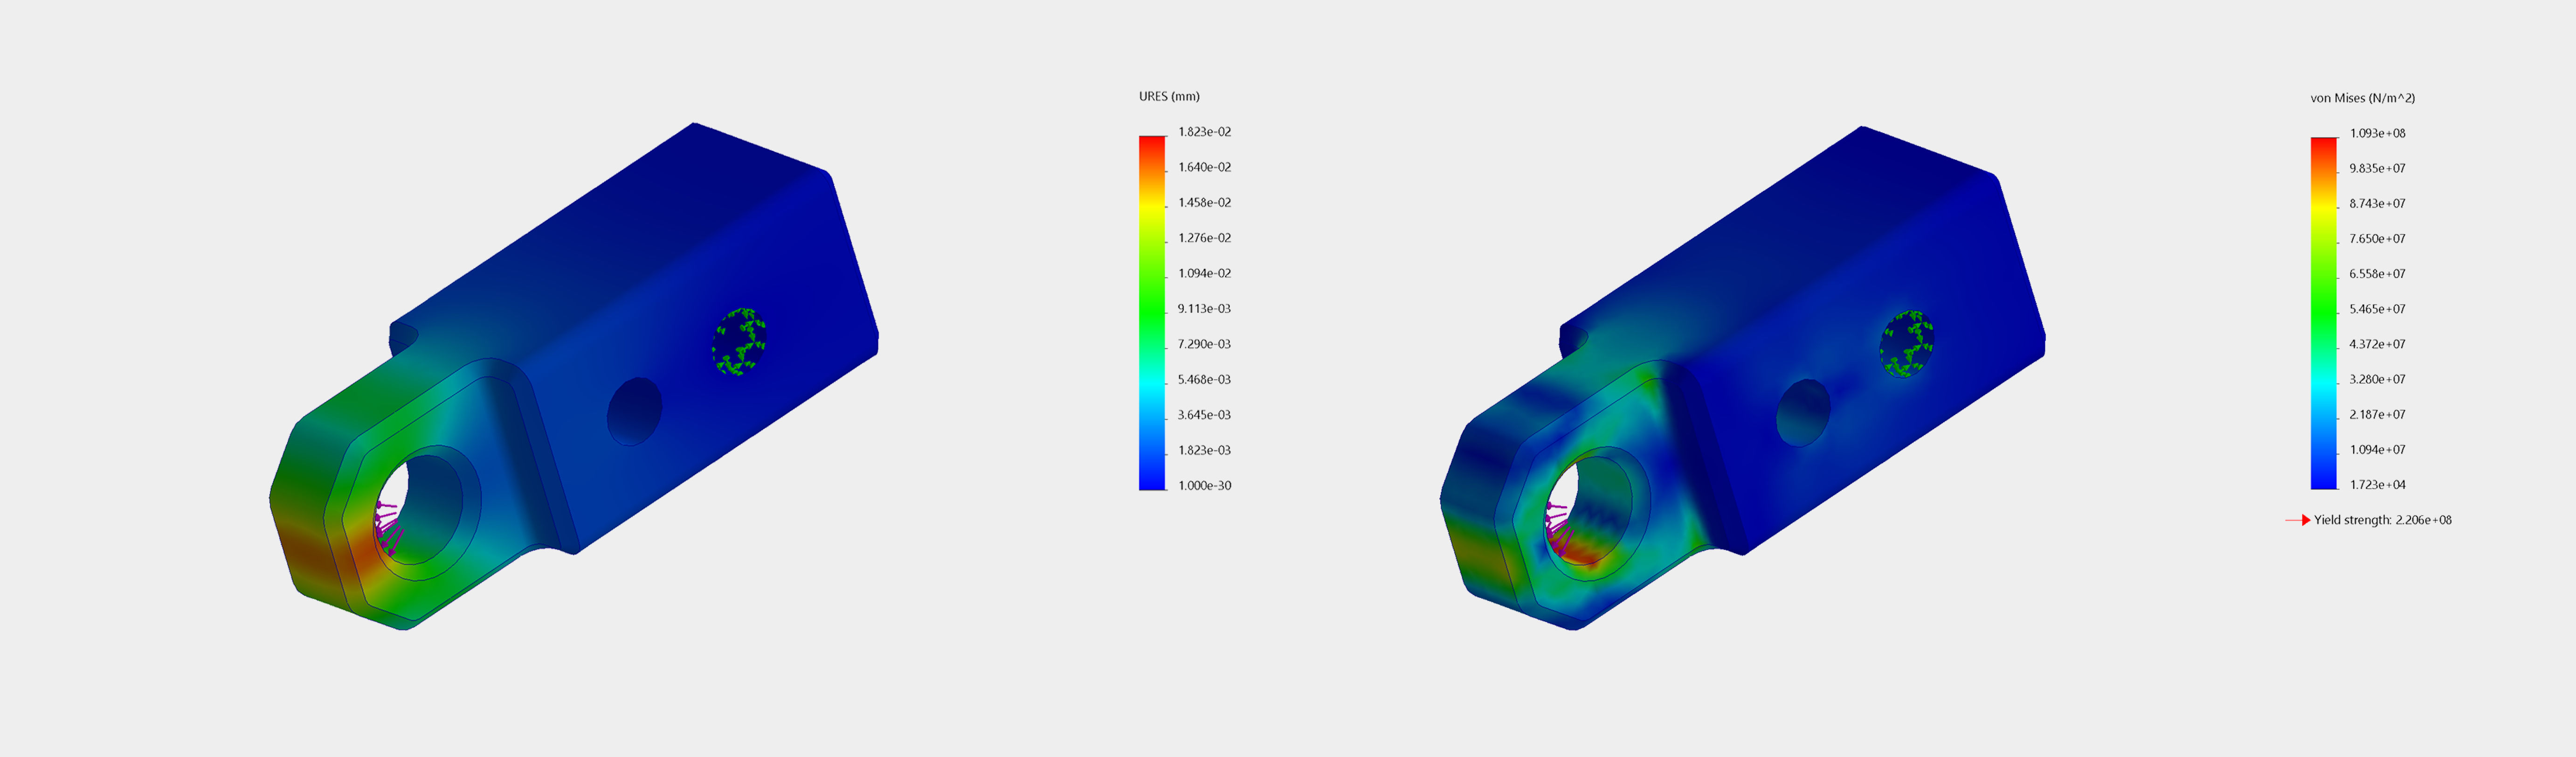This screenshot has width=2576, height=757.
Task: Select the 1.823e-02 maximum displacement value
Action: point(1204,132)
